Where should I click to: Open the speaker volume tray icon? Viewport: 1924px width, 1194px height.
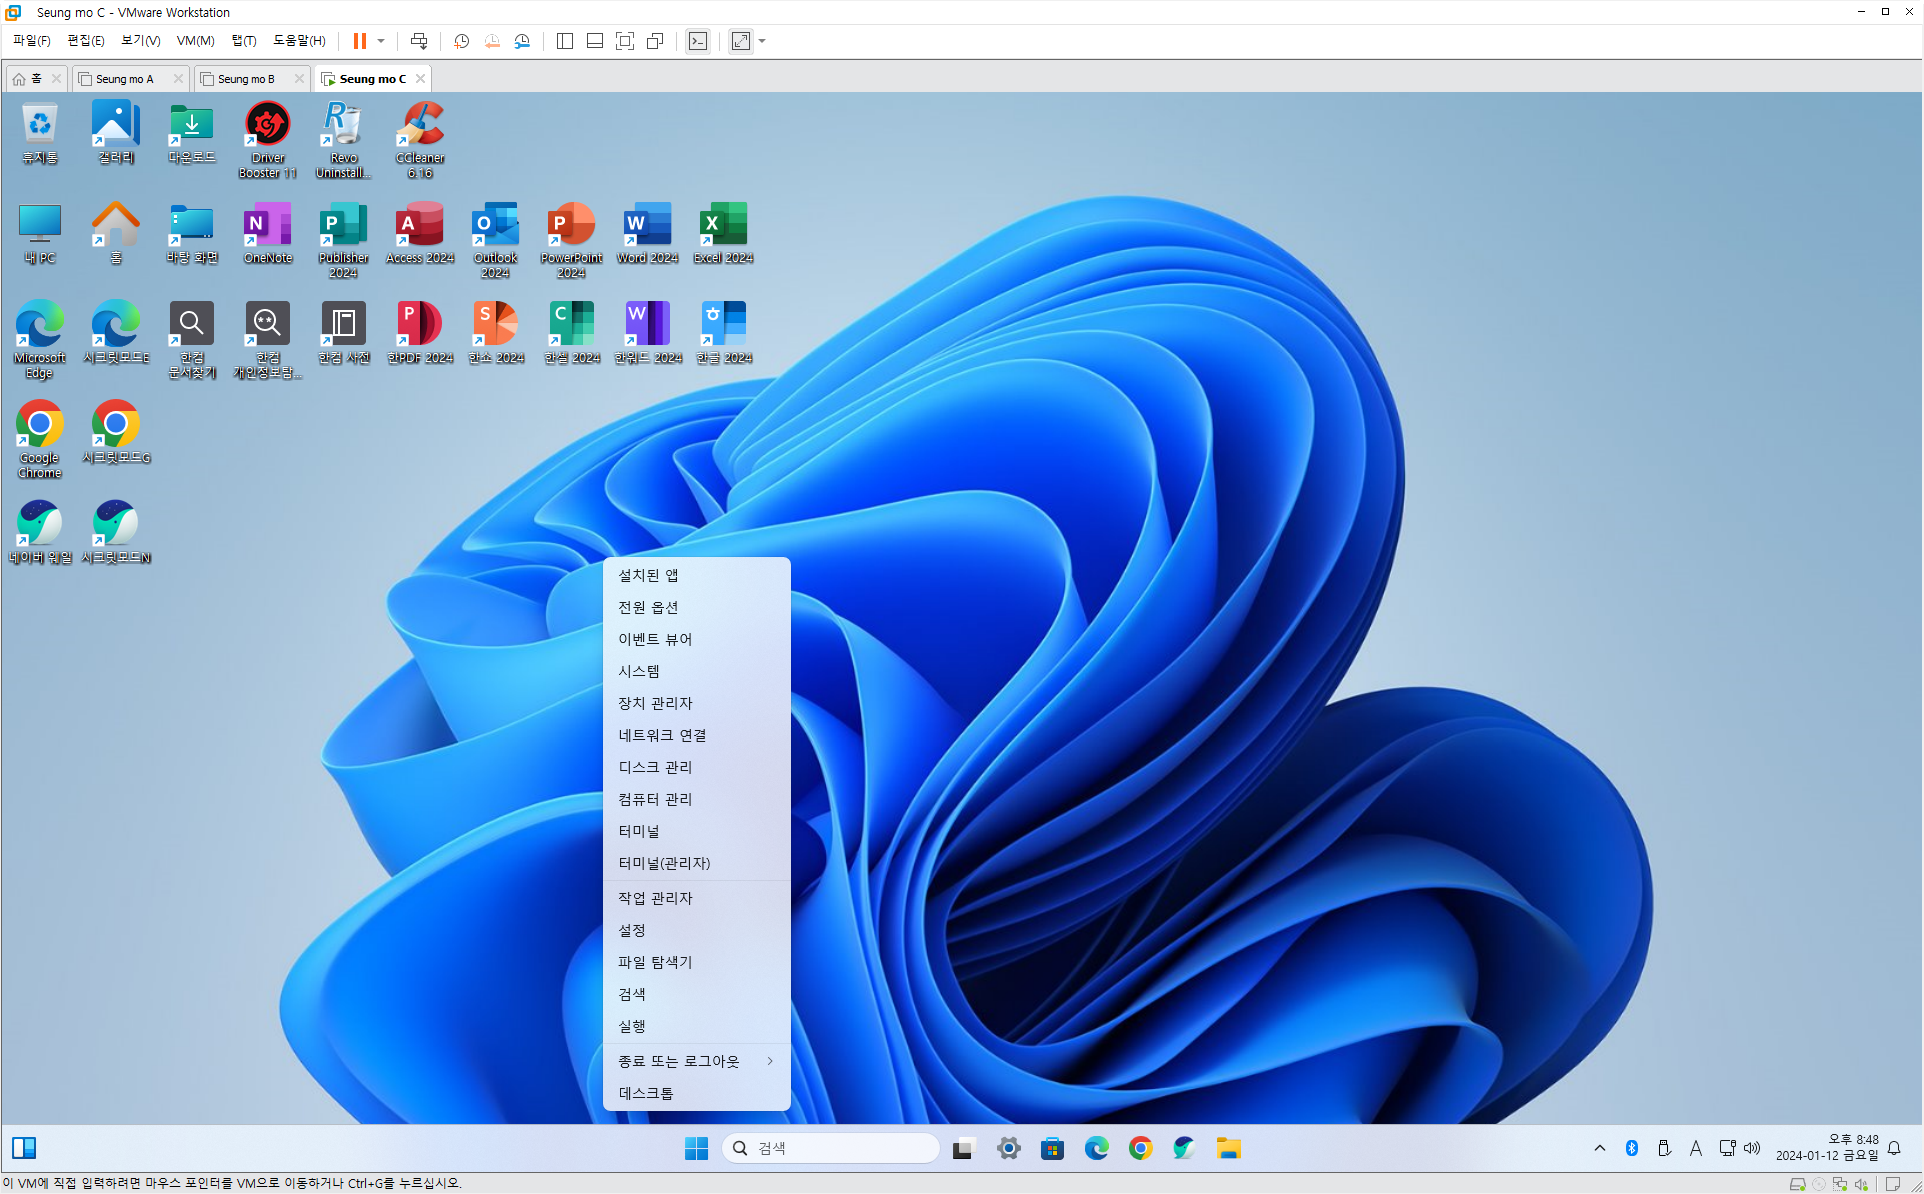[1752, 1148]
